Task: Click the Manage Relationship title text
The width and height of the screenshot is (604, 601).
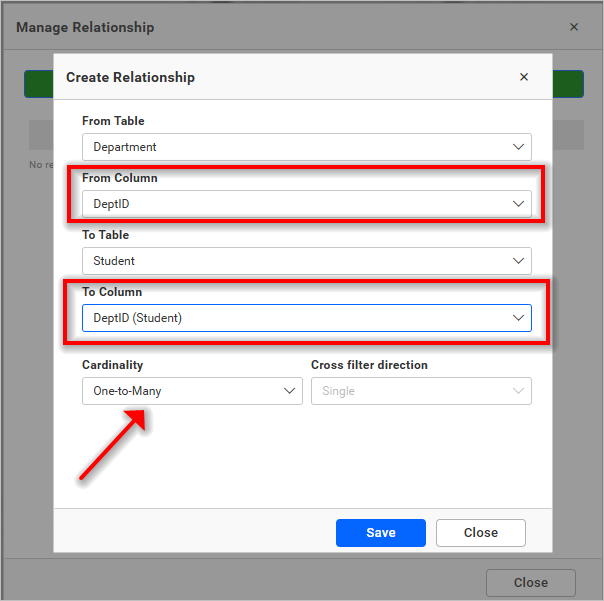Action: click(85, 27)
